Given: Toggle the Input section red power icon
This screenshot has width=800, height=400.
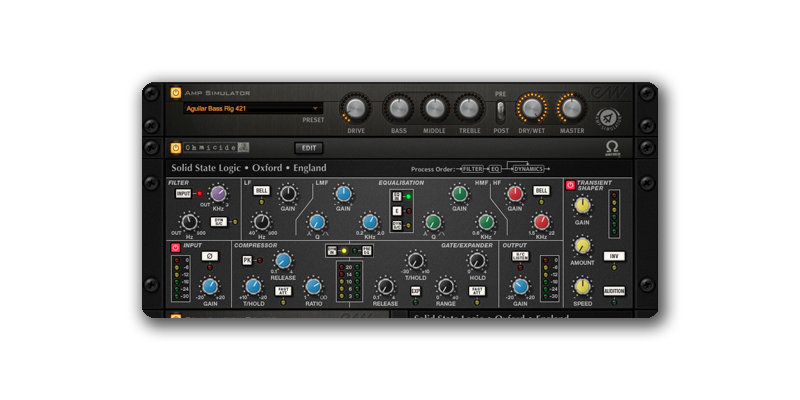Looking at the screenshot, I should [175, 246].
